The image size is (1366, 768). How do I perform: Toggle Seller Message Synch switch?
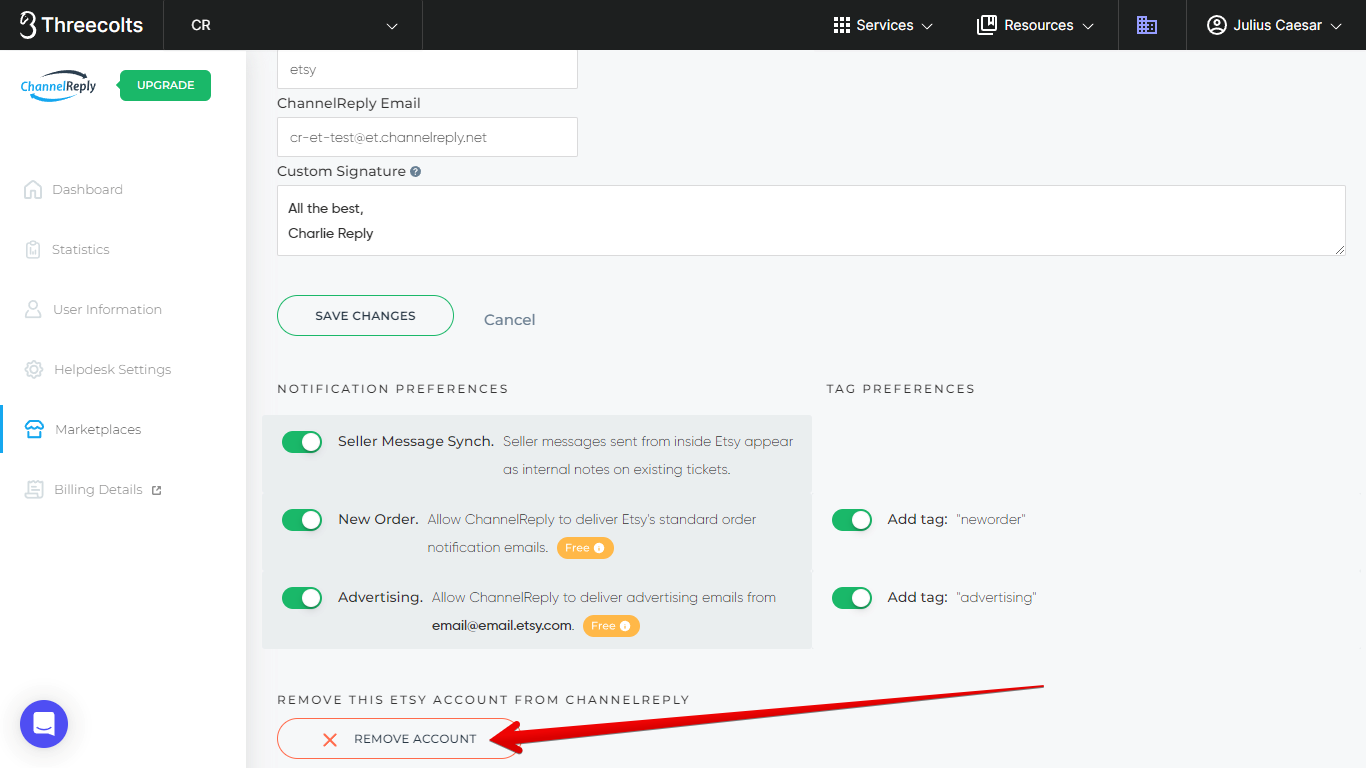(301, 442)
